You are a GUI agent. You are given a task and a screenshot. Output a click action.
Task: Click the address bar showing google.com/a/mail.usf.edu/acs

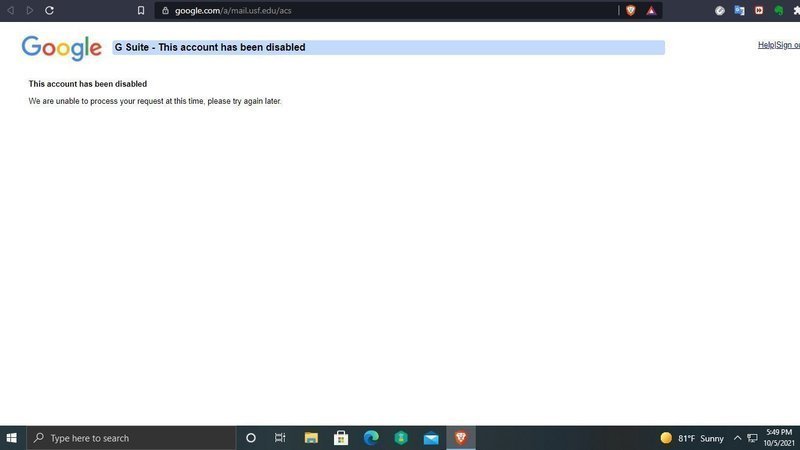click(x=386, y=10)
